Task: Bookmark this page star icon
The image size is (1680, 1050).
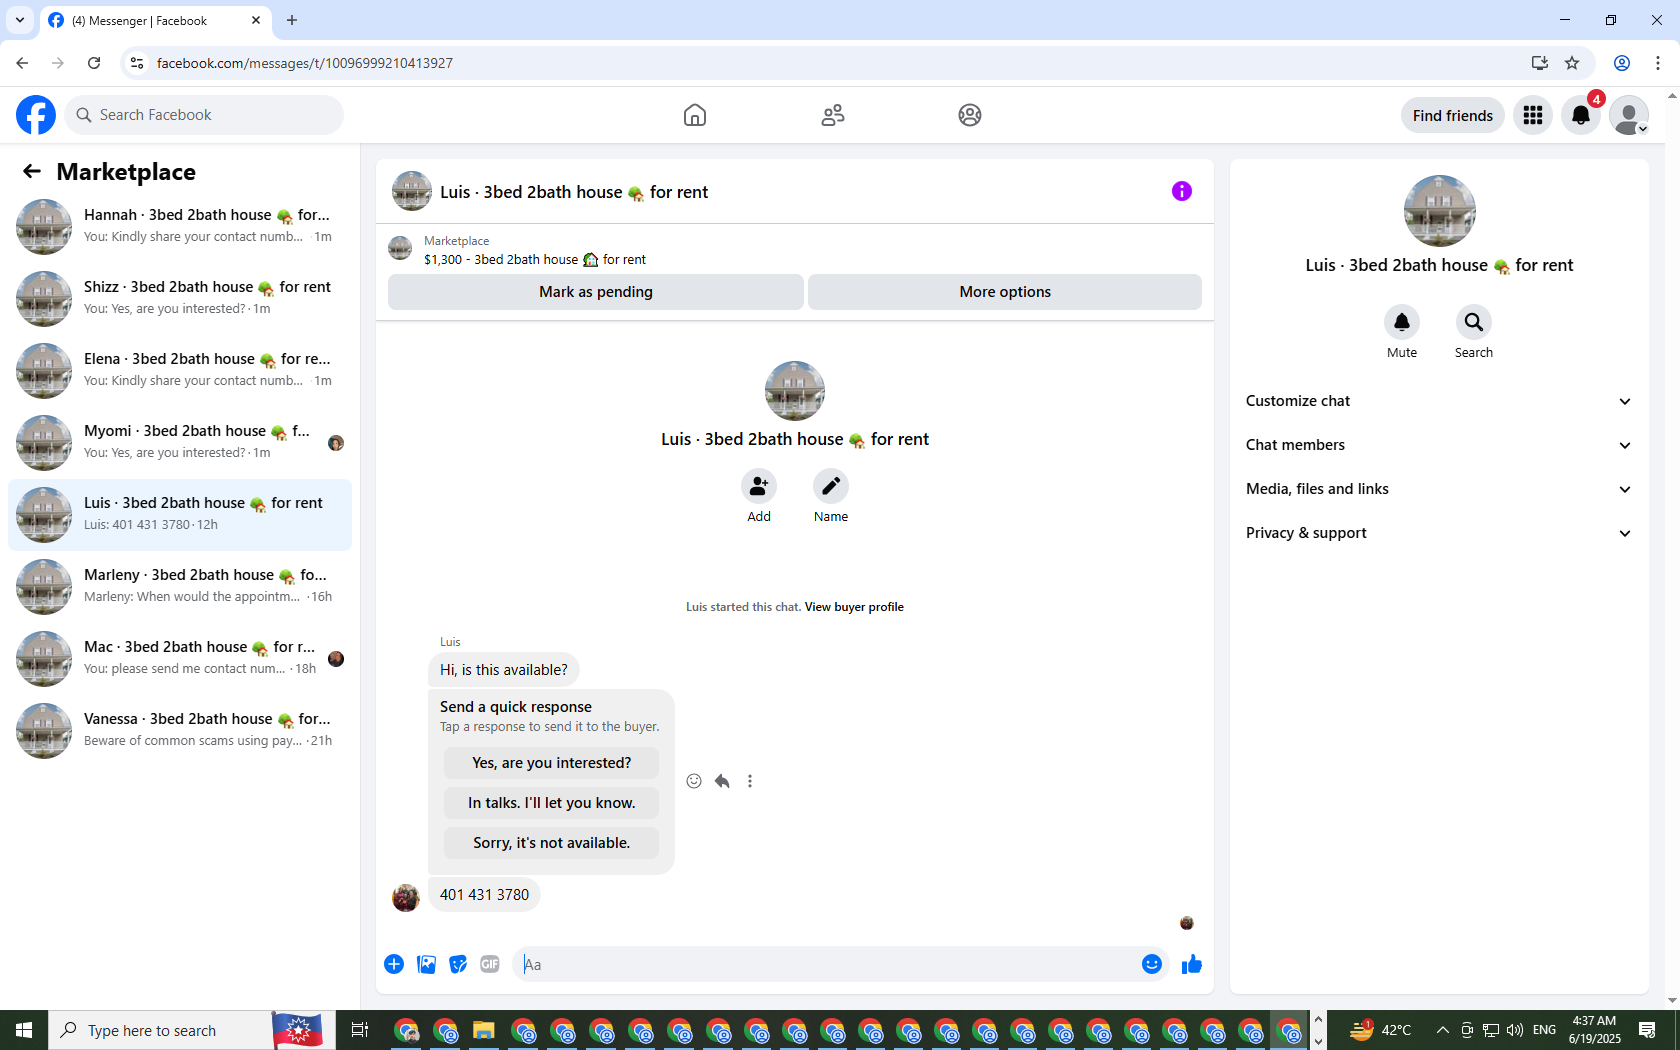Action: pyautogui.click(x=1572, y=63)
